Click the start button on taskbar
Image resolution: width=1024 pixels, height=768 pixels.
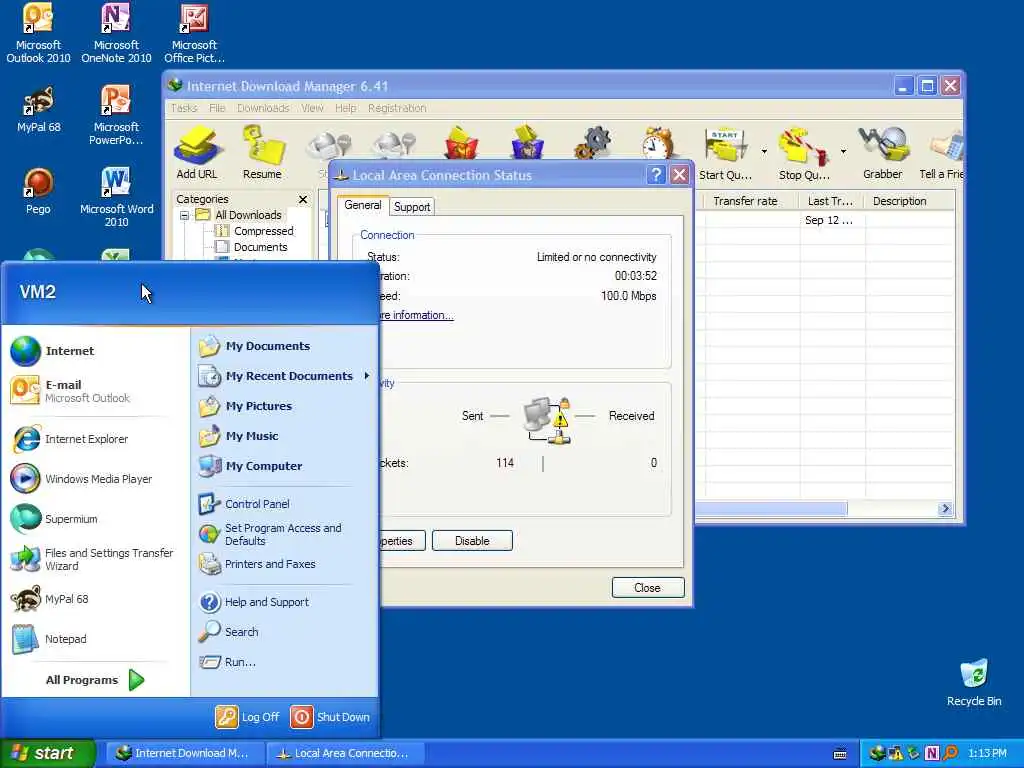click(x=48, y=753)
